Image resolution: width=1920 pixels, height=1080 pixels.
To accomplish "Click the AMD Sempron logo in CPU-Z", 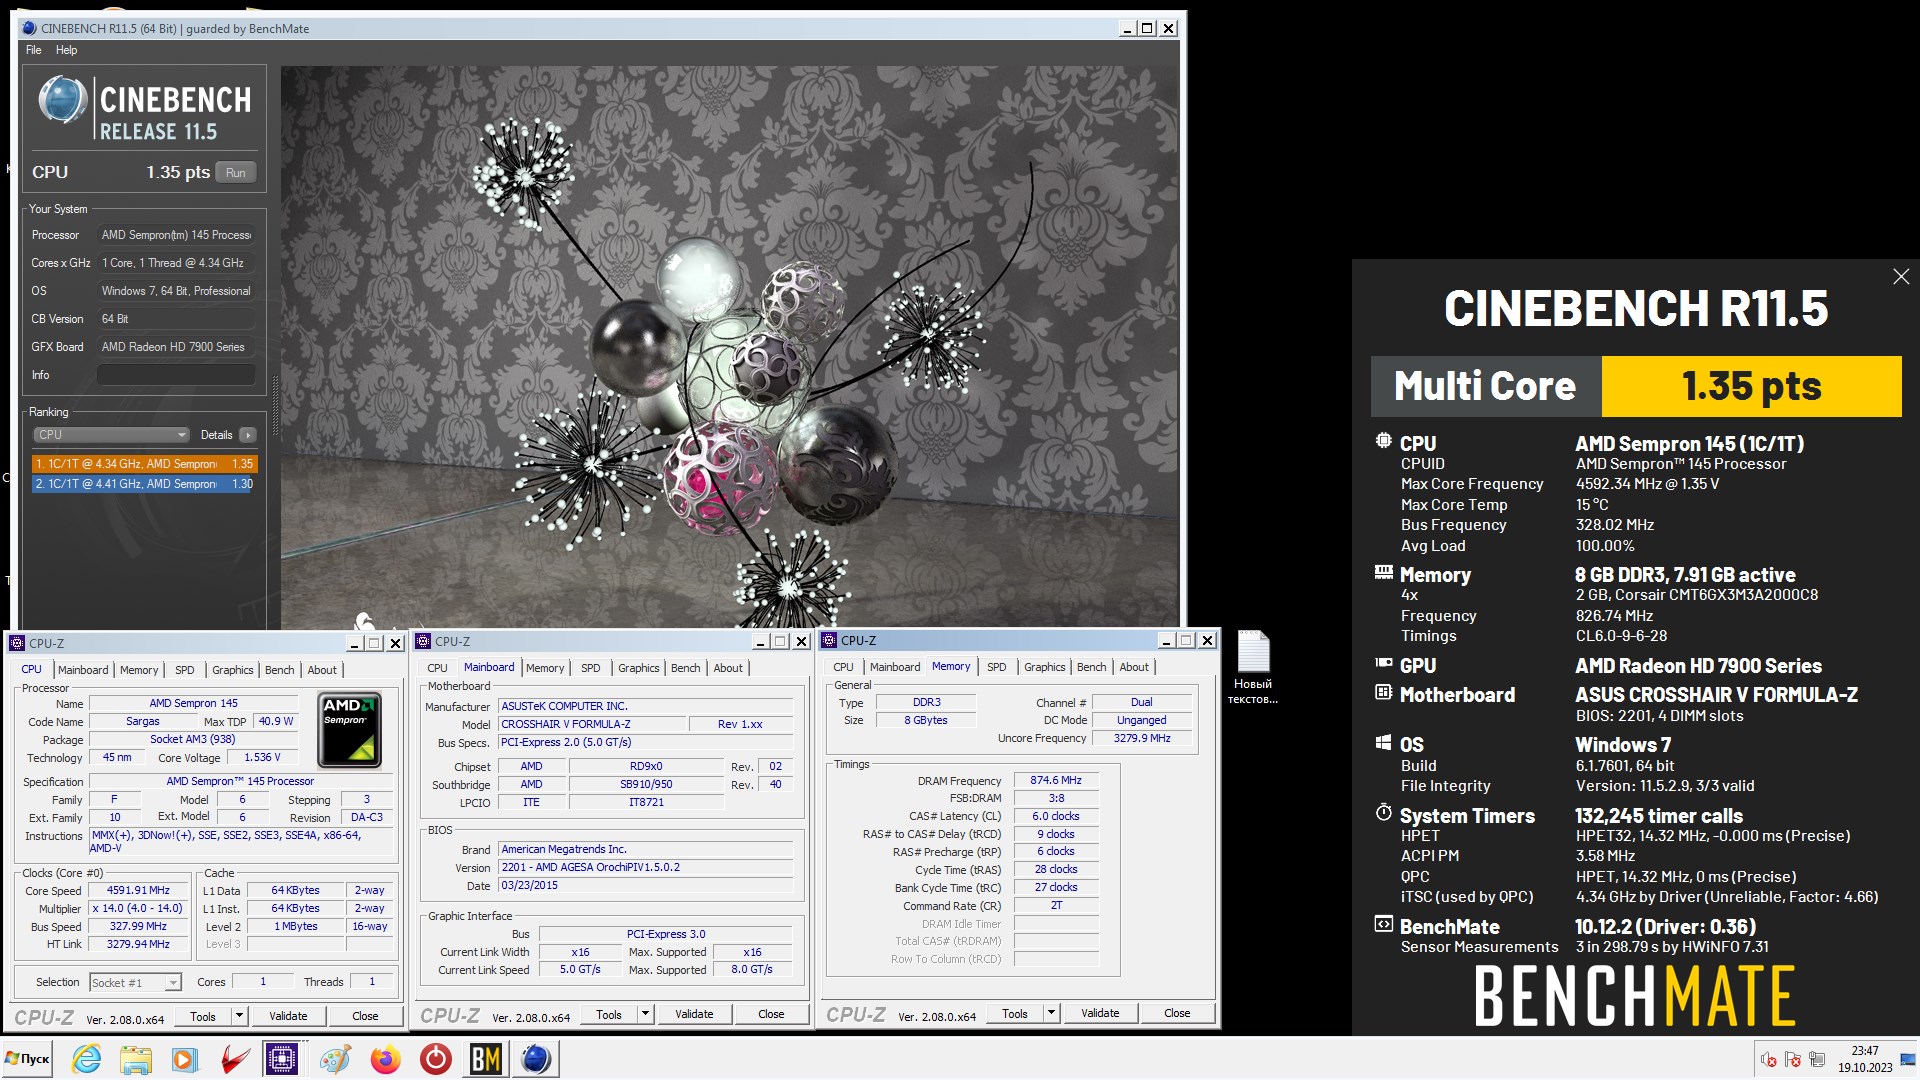I will (x=349, y=729).
